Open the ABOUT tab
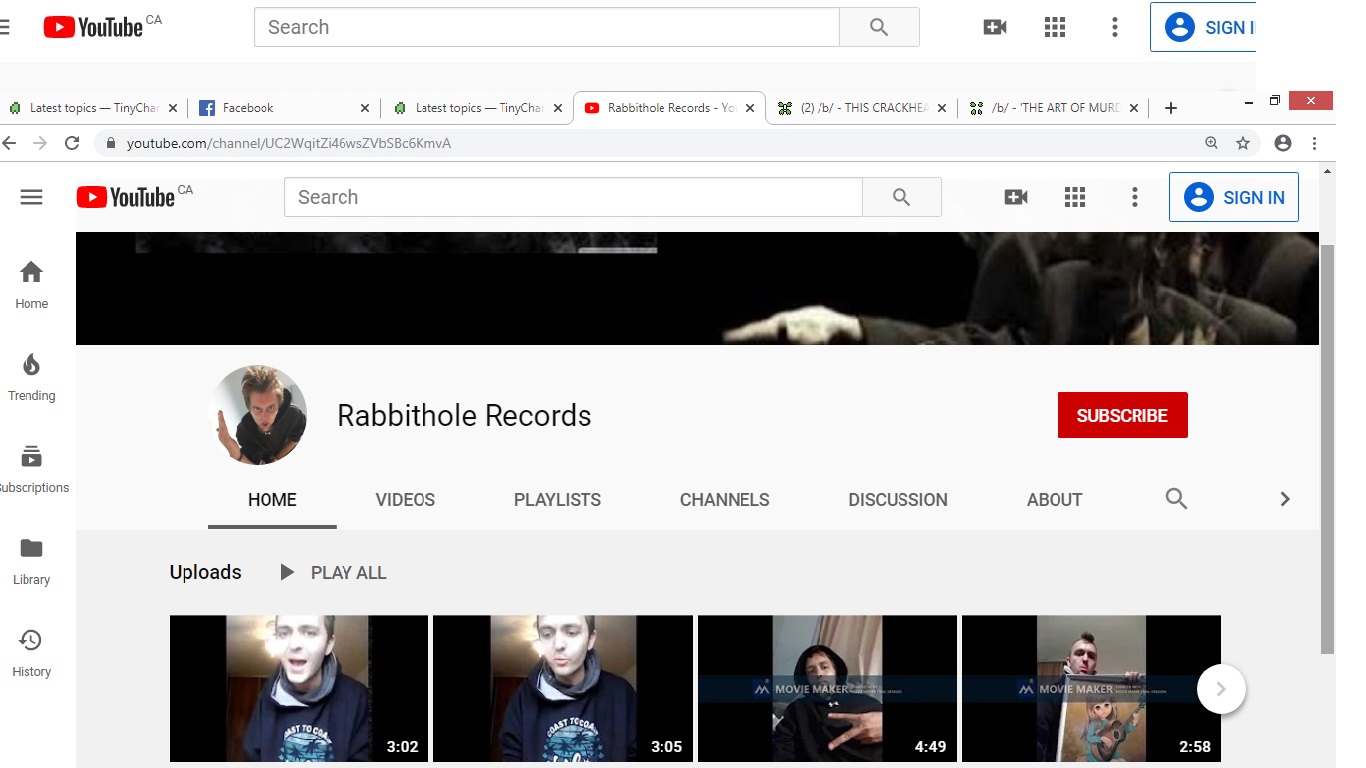1366x768 pixels. [1054, 499]
